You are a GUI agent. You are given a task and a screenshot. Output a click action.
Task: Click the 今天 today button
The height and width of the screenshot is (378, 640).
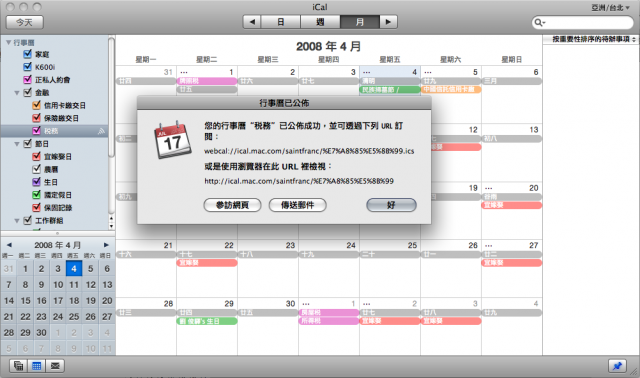pos(24,22)
